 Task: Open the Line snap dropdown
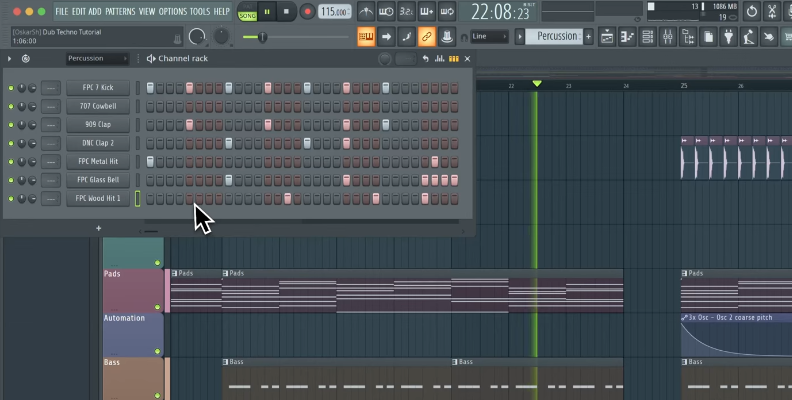[x=489, y=37]
